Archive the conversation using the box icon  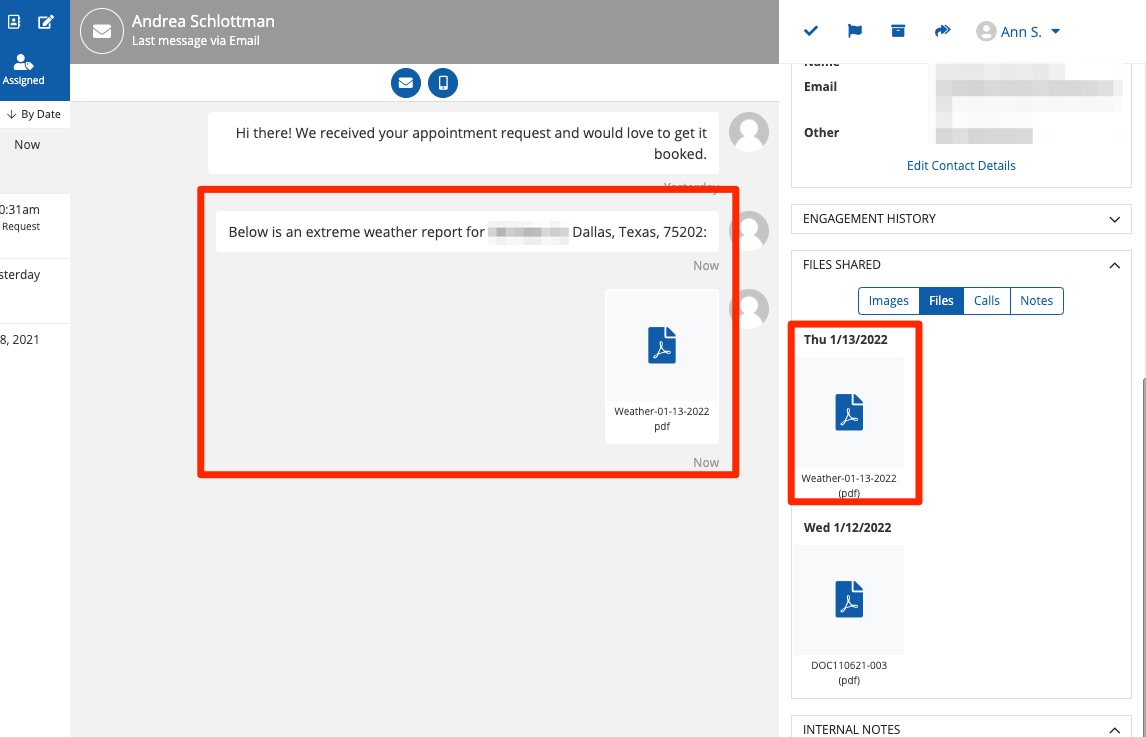tap(898, 32)
